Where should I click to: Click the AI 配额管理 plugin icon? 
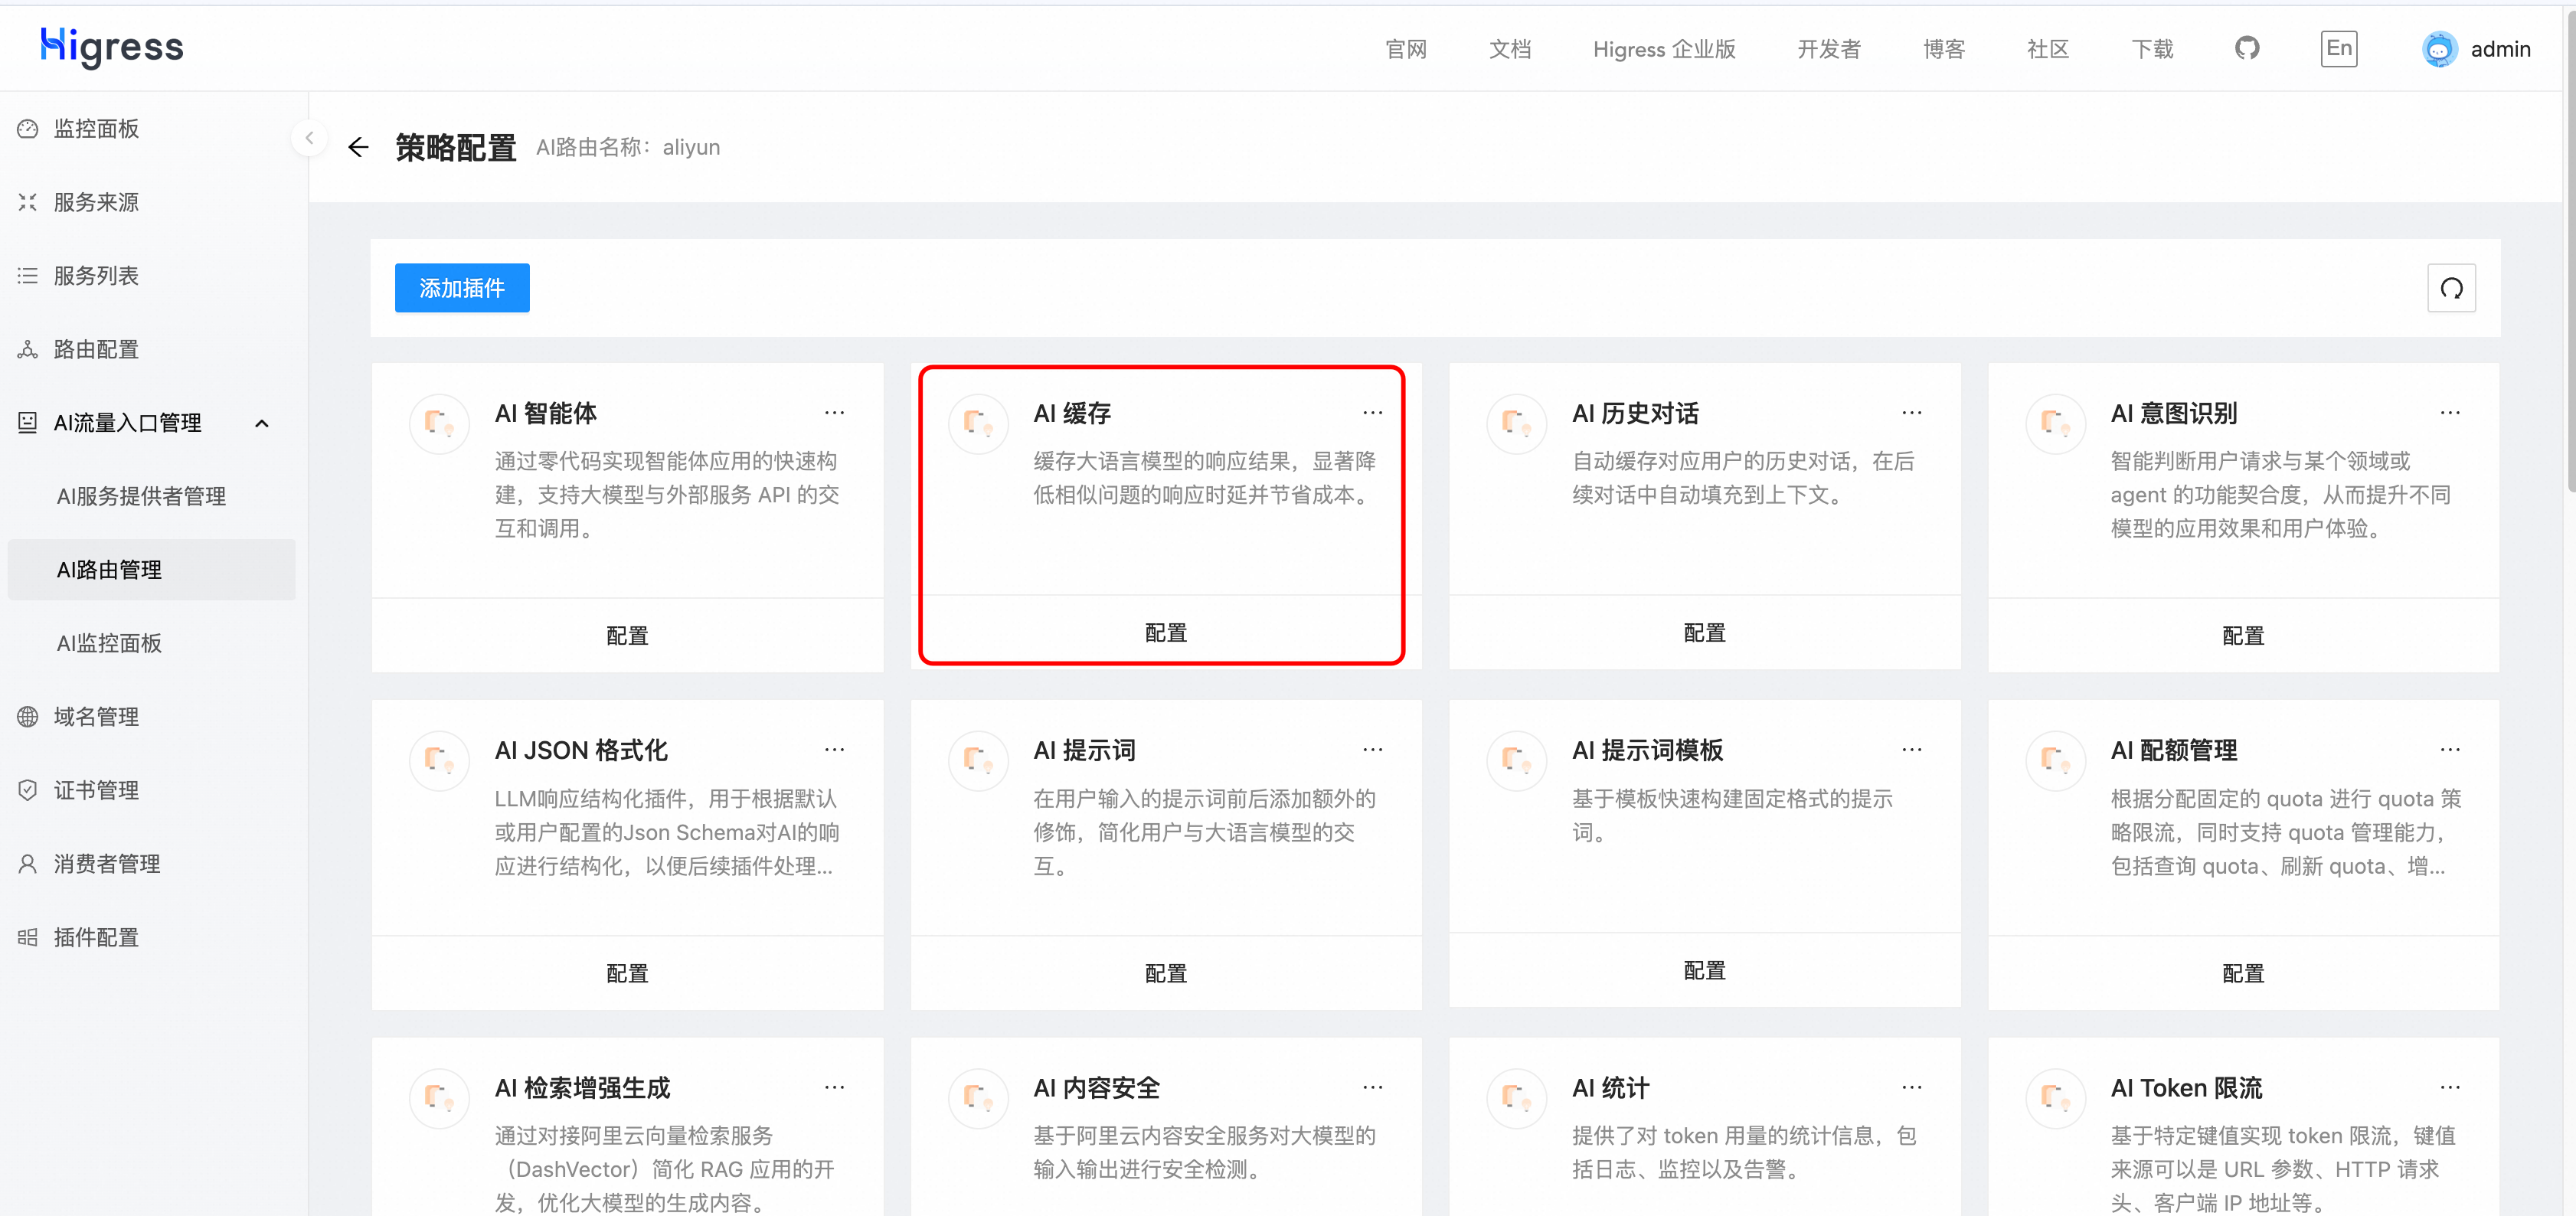(2055, 761)
